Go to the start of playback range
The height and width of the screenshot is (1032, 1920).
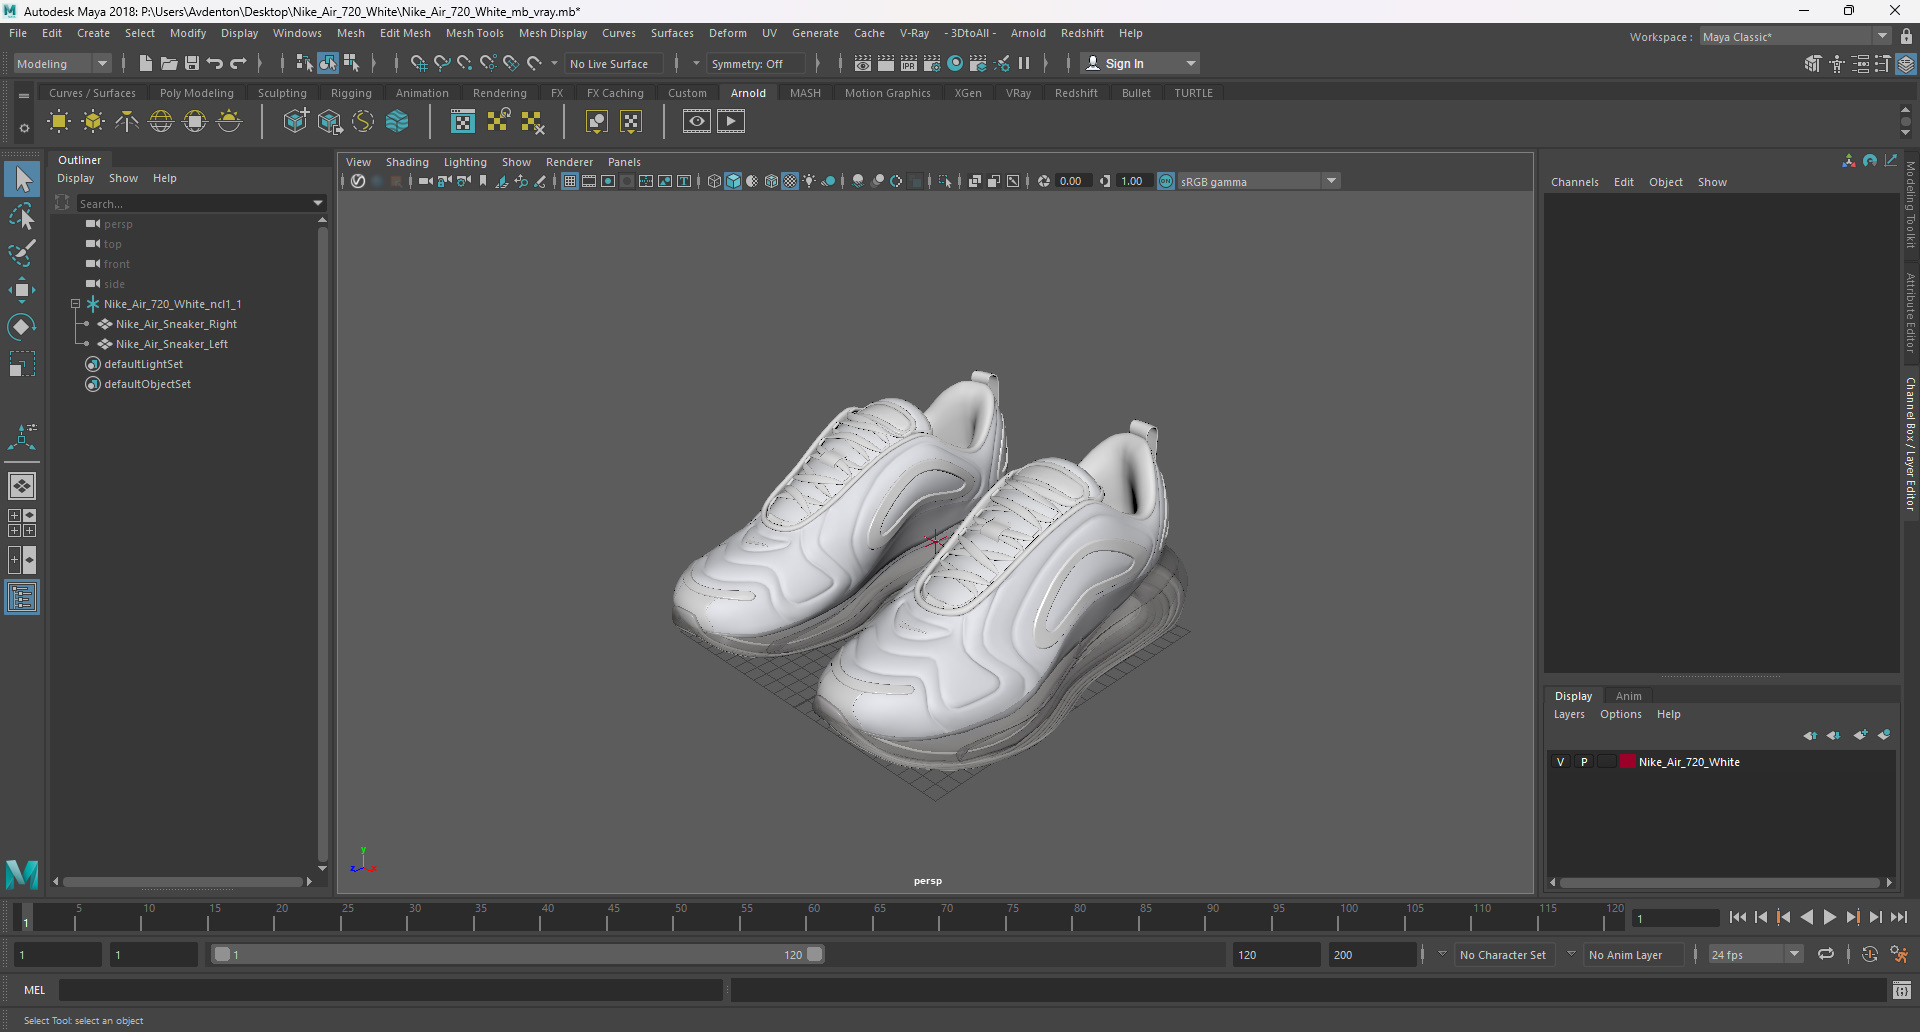tap(1738, 917)
